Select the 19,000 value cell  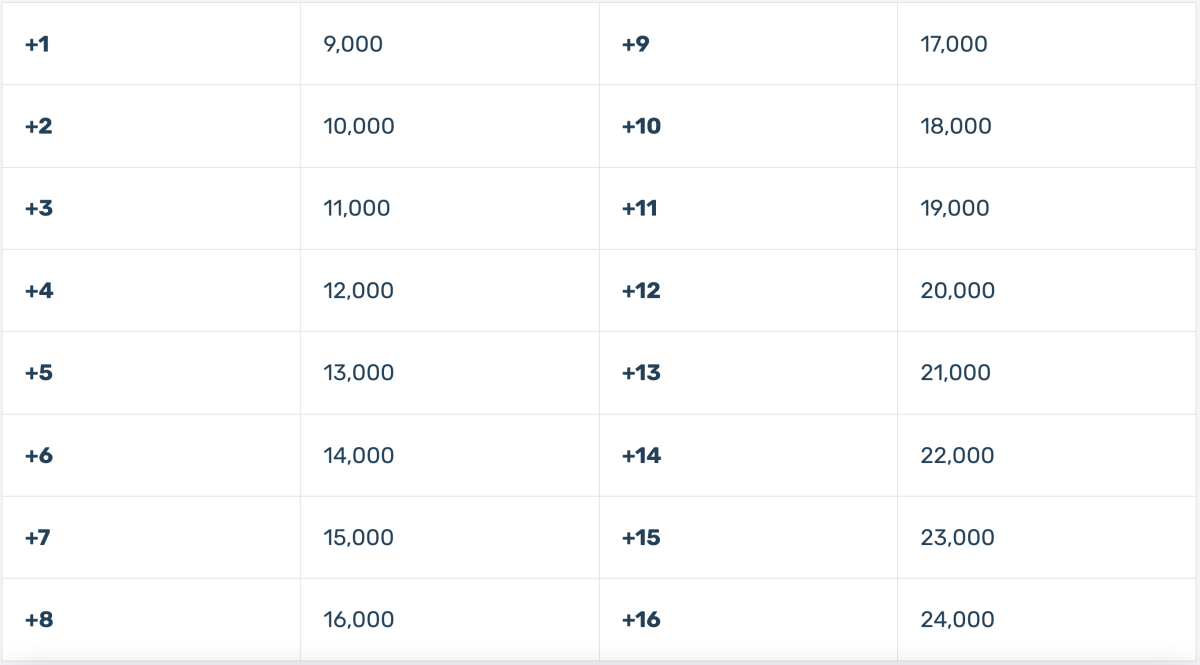(1047, 208)
